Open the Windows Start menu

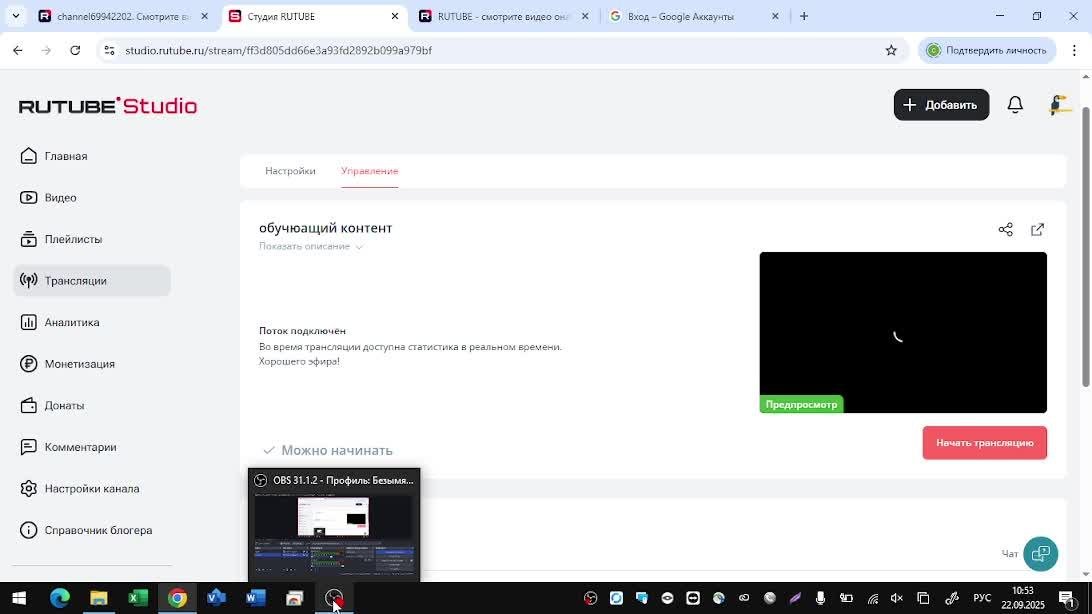pos(19,598)
